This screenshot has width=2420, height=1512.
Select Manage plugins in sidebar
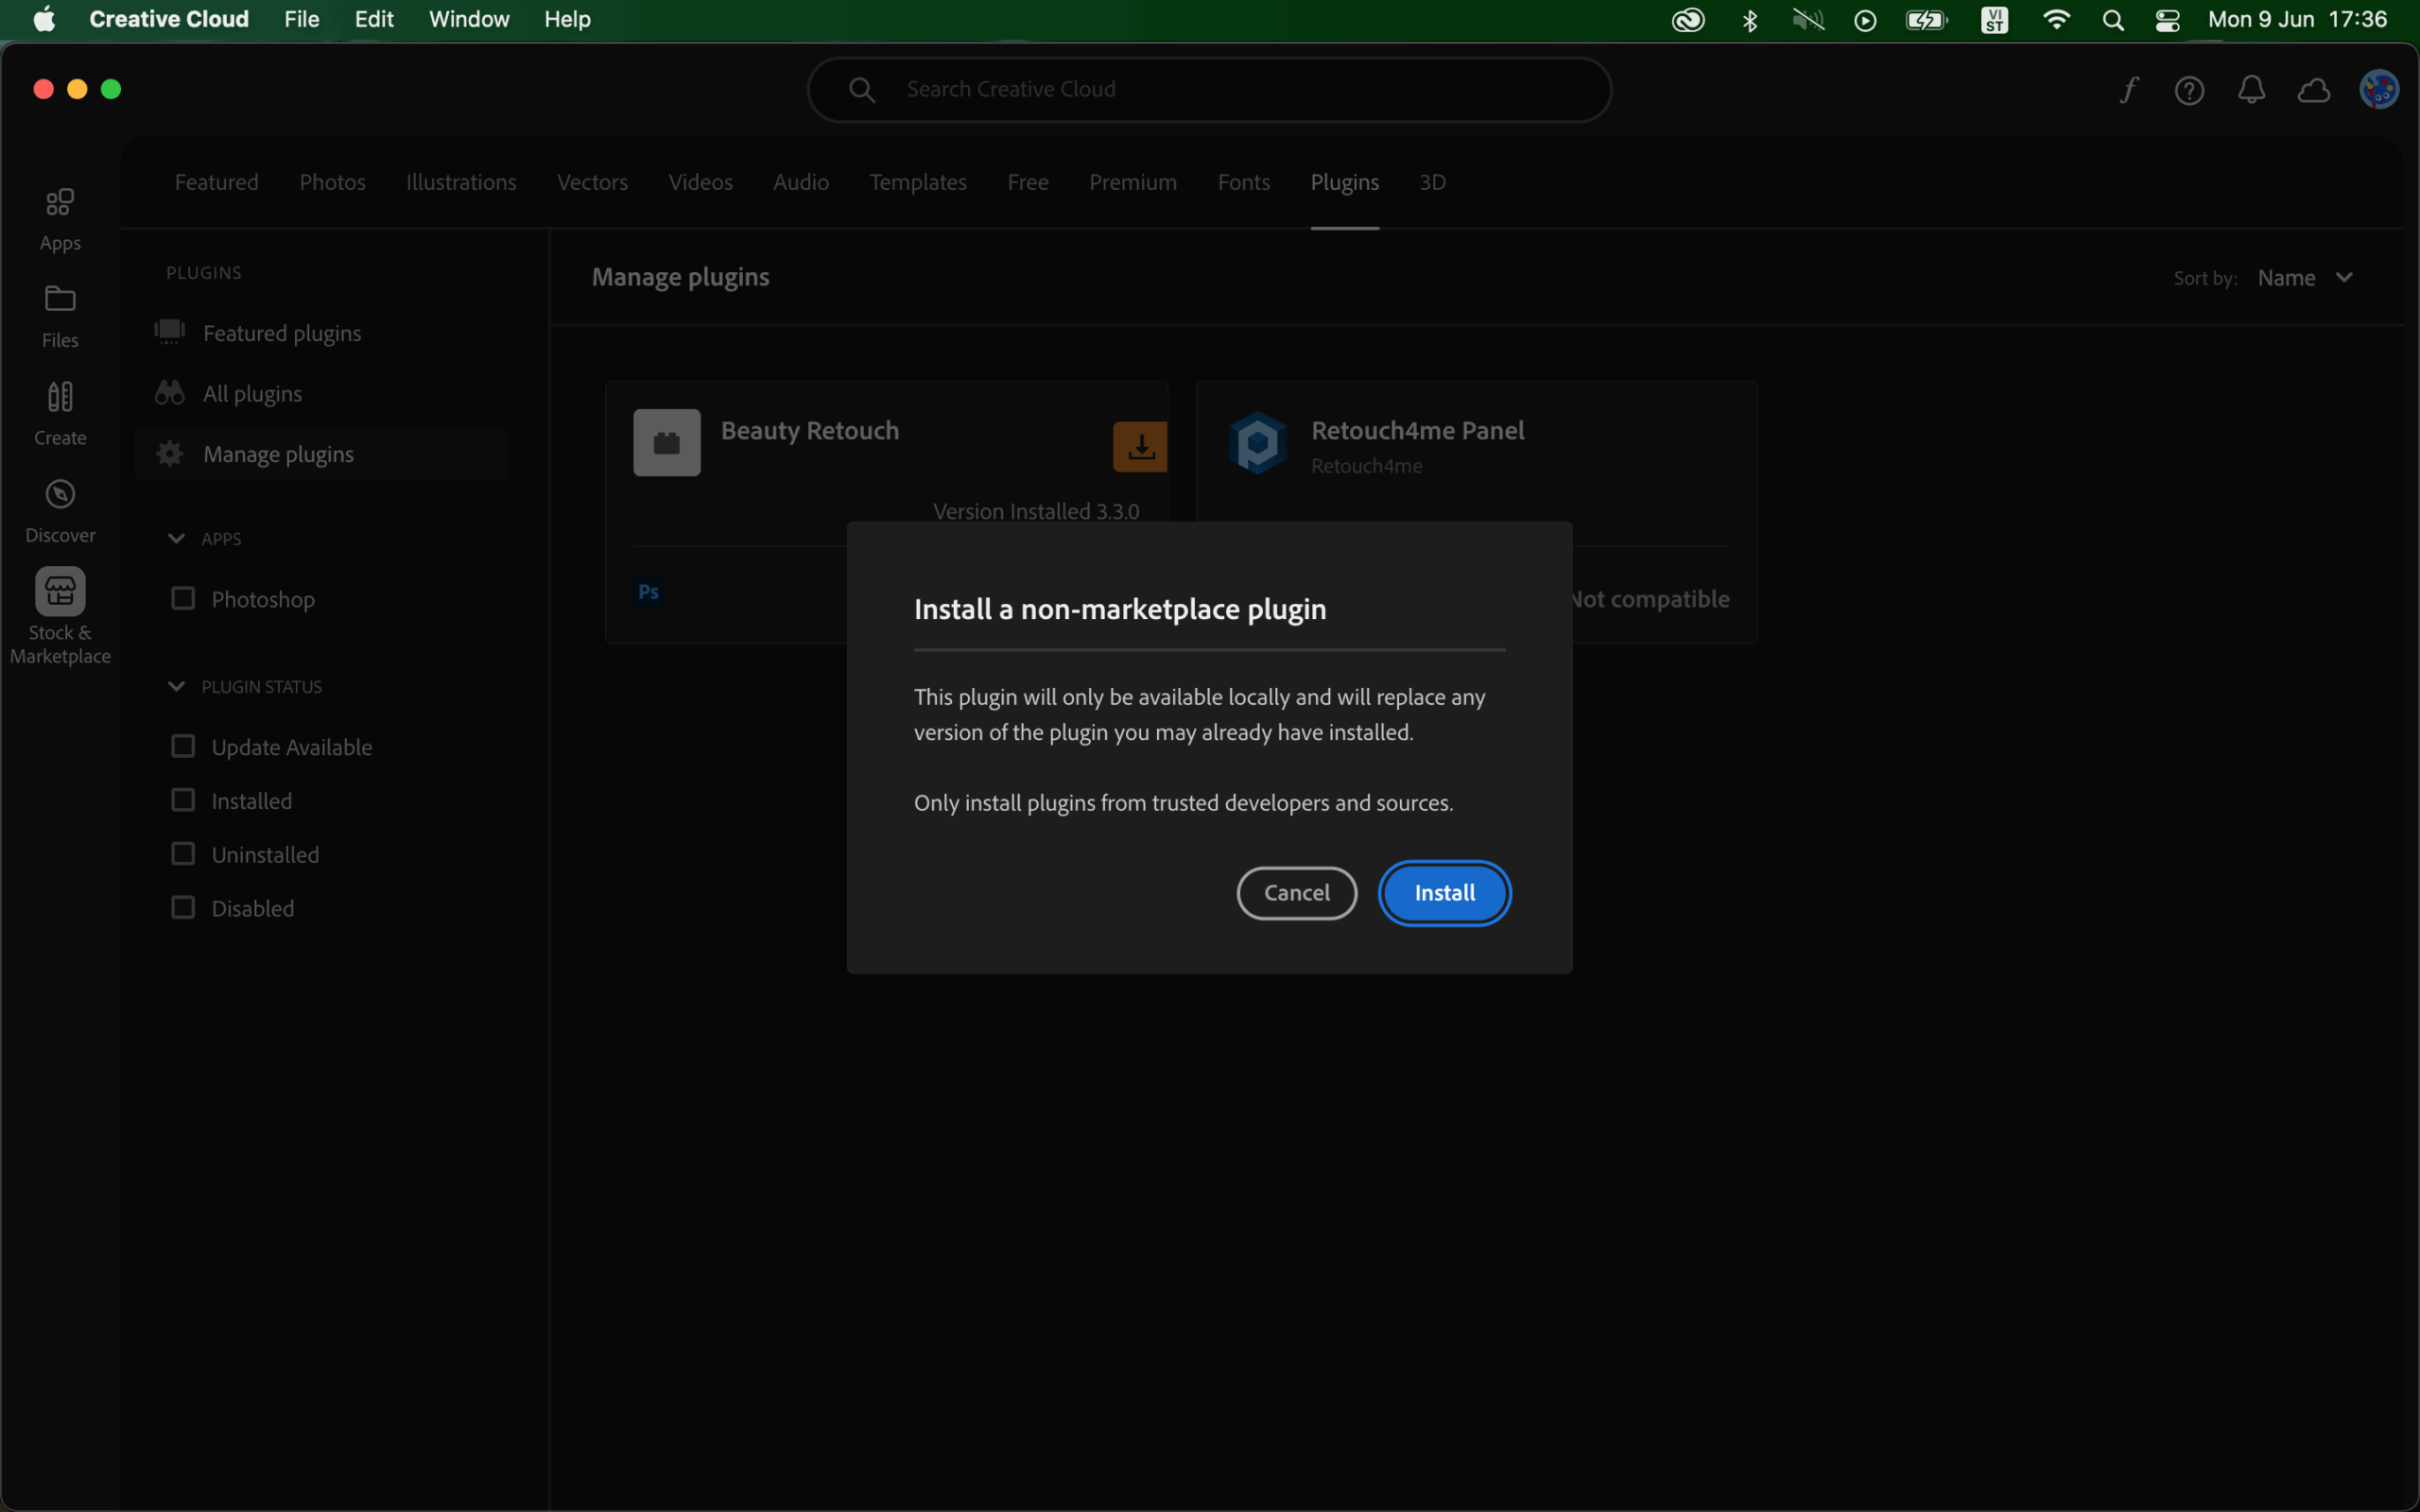pos(320,454)
